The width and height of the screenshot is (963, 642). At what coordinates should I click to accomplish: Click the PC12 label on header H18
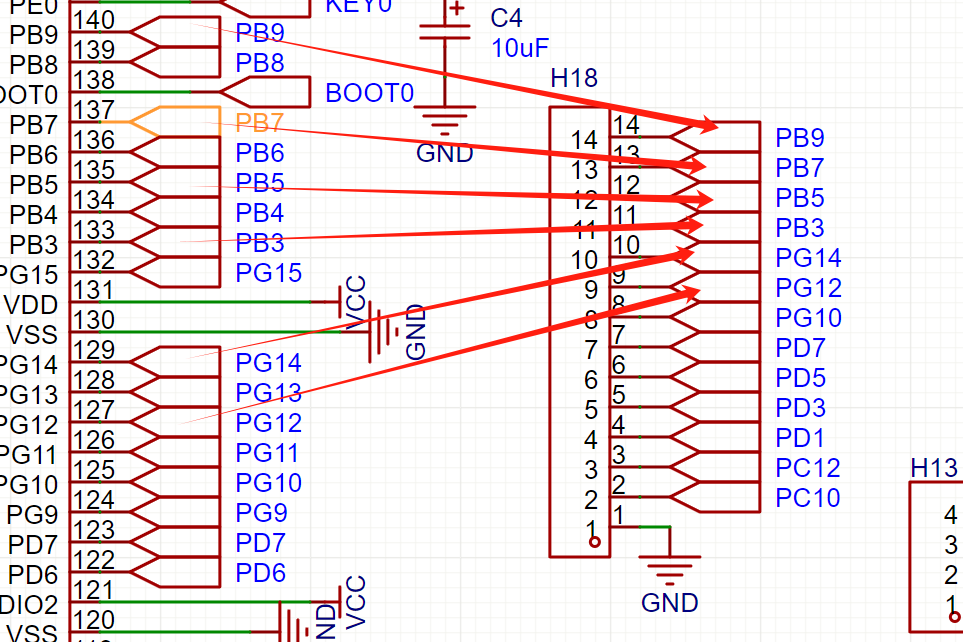point(807,468)
